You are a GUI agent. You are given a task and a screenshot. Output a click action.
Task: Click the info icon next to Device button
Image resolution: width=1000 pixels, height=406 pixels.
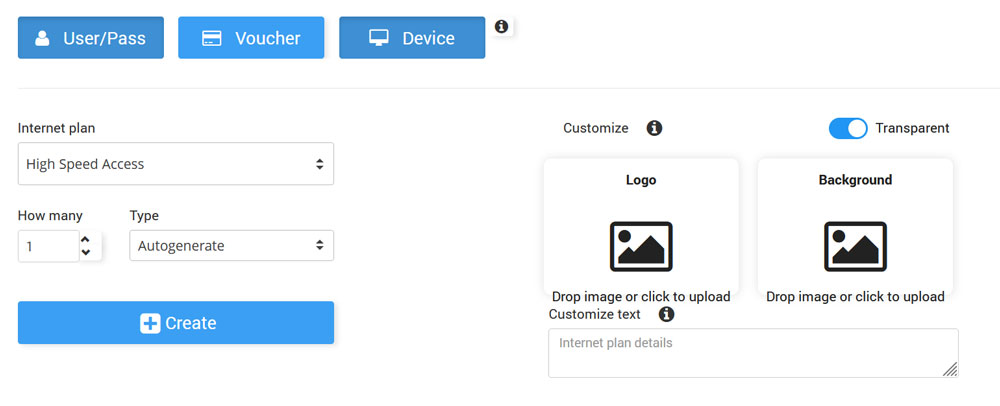502,26
